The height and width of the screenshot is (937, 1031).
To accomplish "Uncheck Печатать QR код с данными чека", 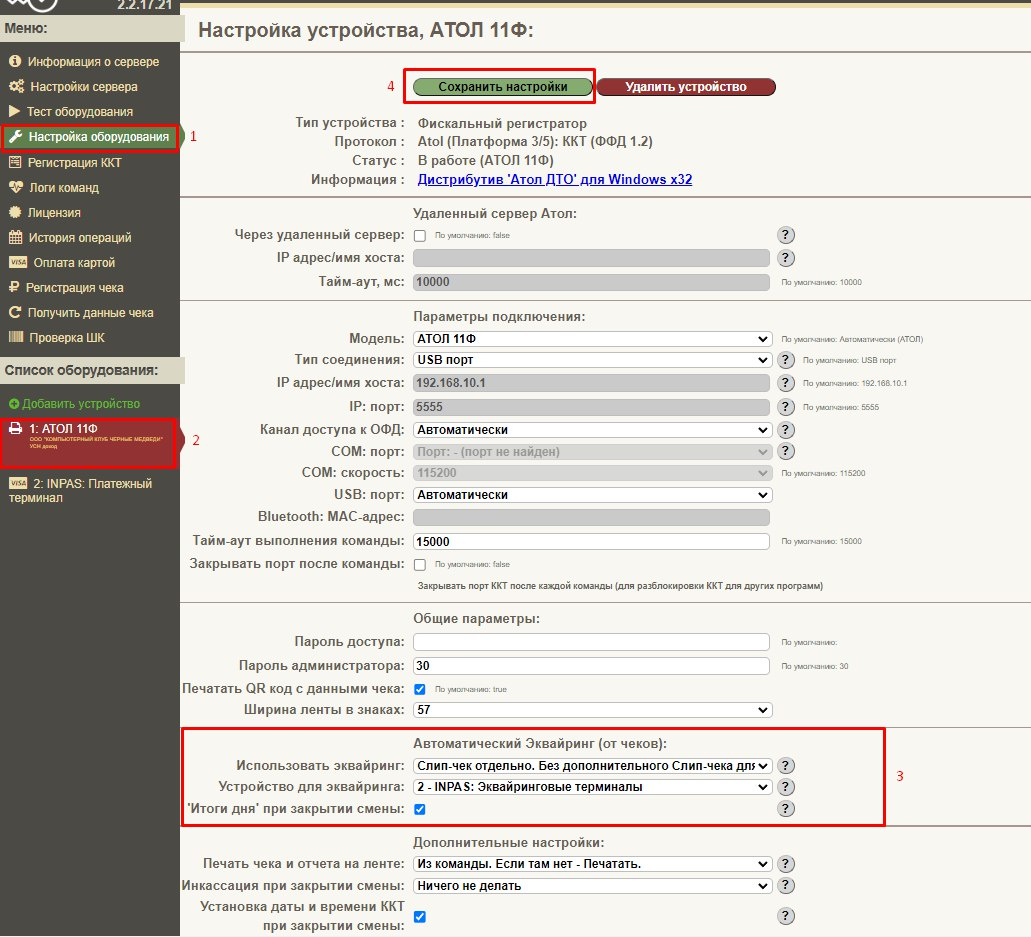I will click(420, 689).
